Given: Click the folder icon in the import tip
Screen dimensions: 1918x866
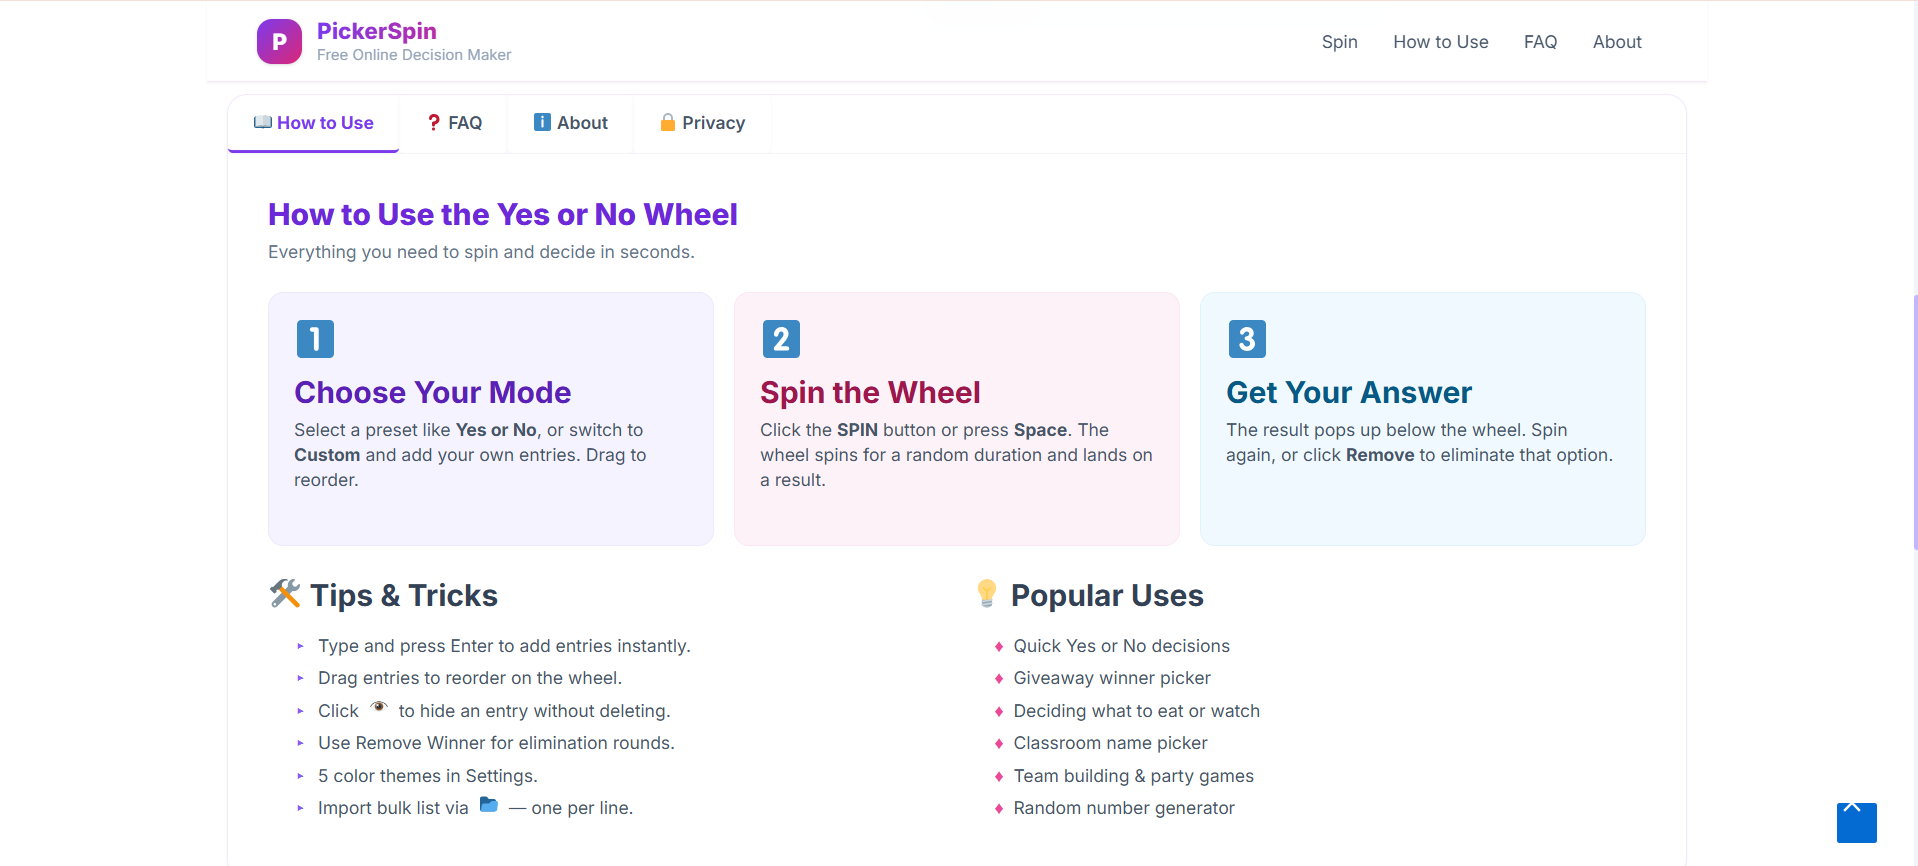Looking at the screenshot, I should 489,804.
